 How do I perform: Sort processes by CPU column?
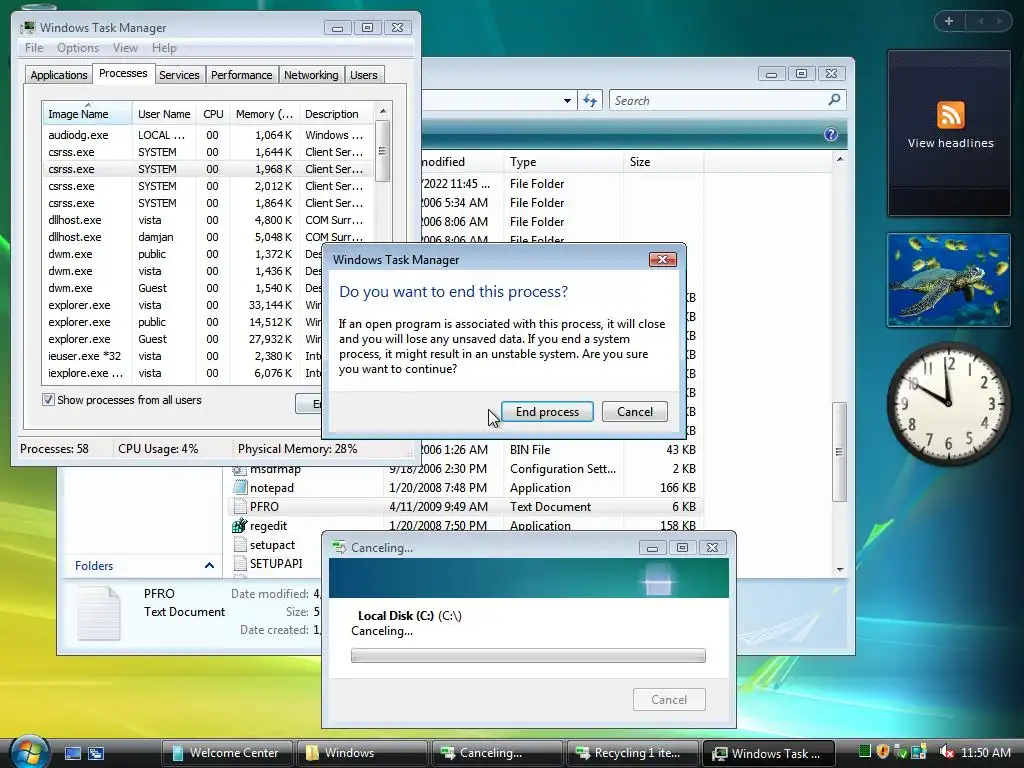tap(213, 114)
